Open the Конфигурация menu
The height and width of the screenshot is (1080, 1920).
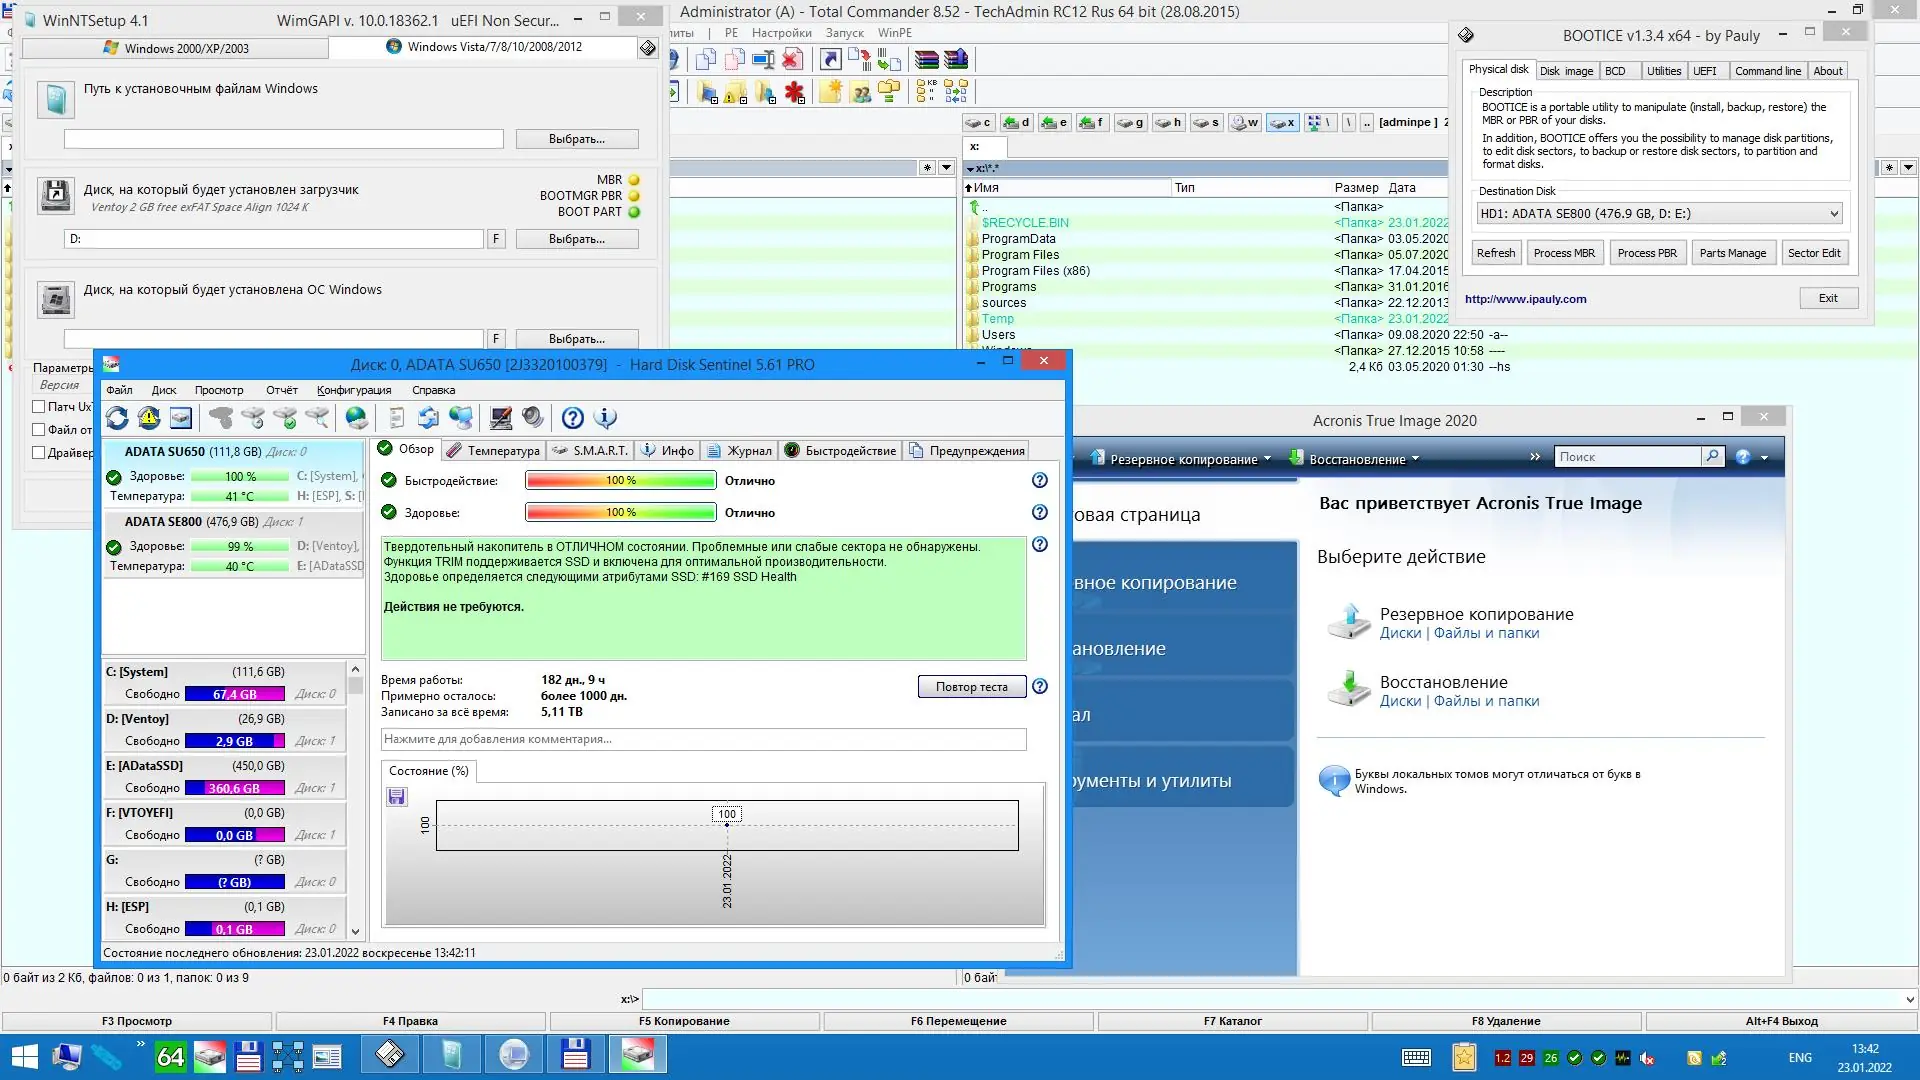(x=354, y=391)
